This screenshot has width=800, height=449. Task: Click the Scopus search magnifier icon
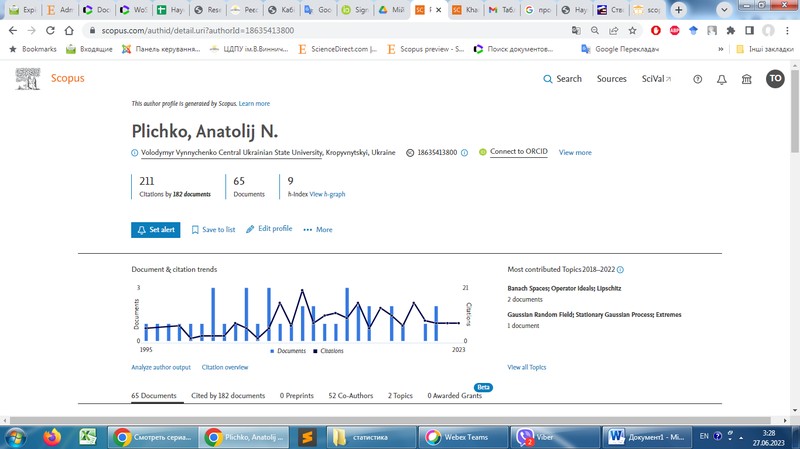[547, 79]
